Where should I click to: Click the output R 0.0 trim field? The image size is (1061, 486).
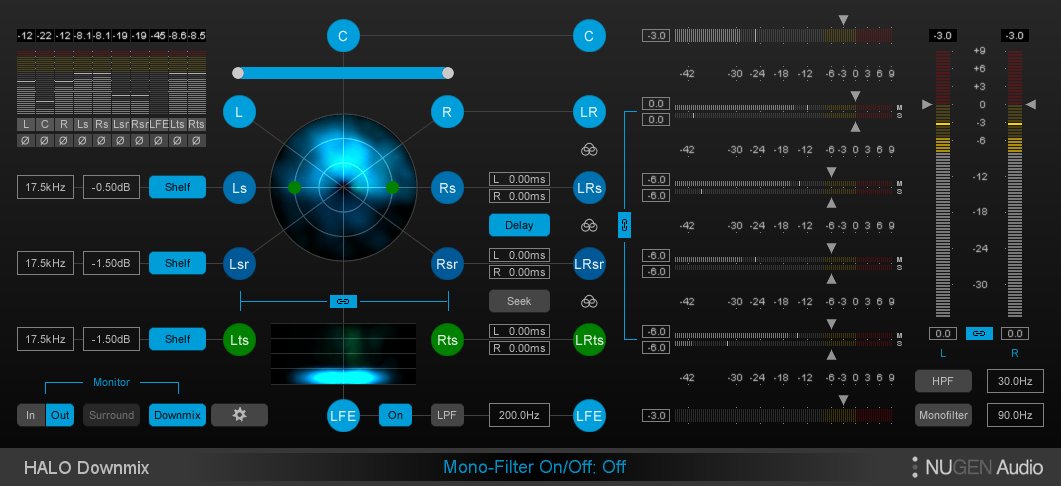pos(1015,334)
